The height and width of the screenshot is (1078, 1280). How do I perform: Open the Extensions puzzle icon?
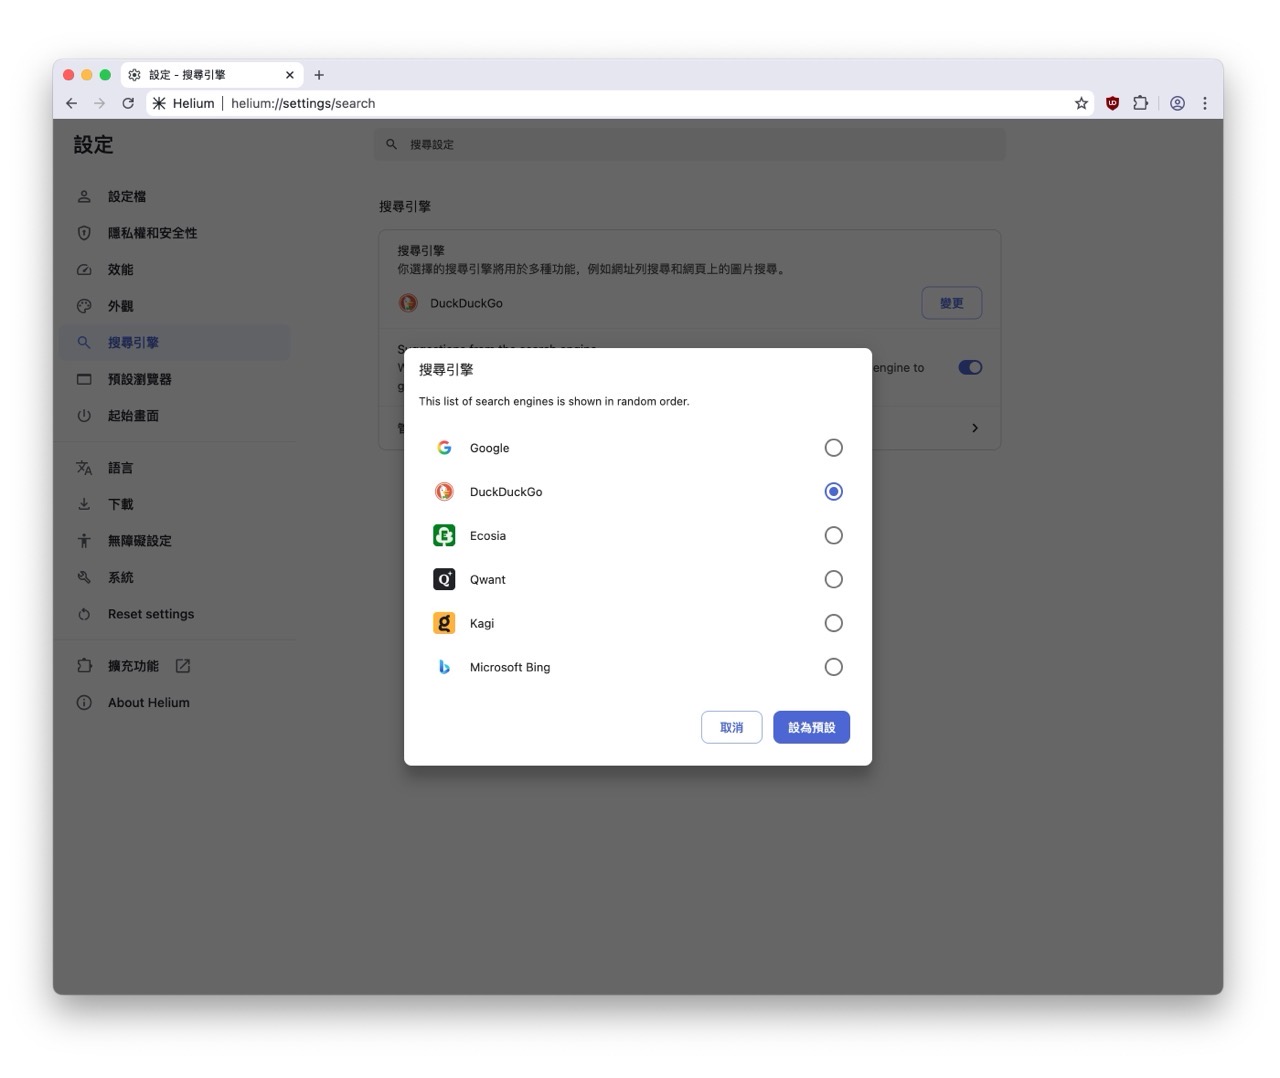(1140, 103)
